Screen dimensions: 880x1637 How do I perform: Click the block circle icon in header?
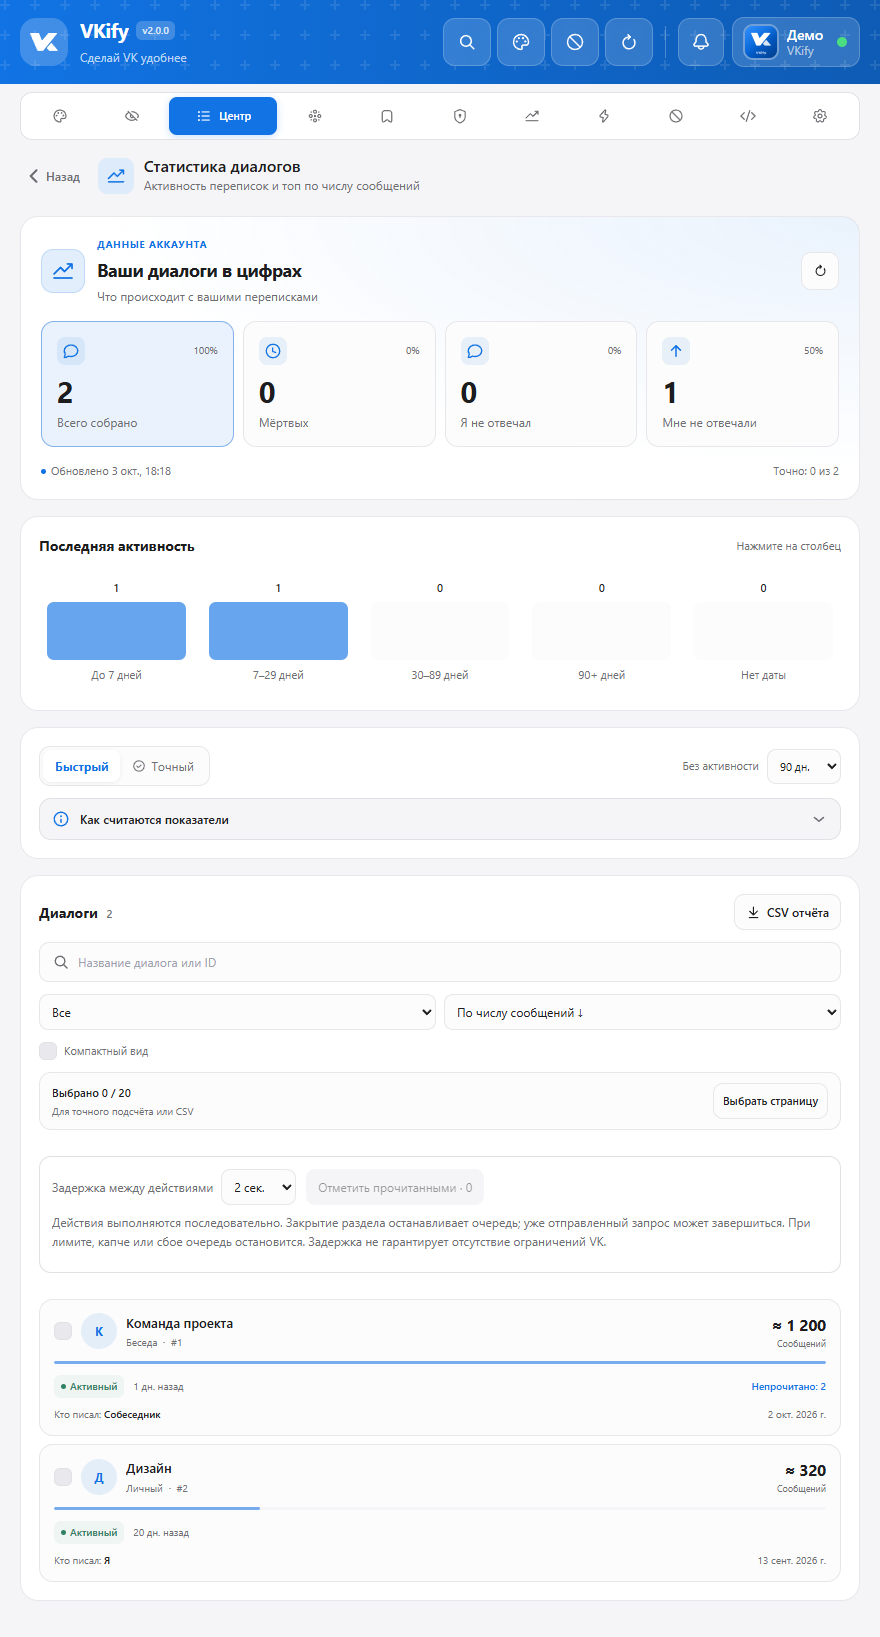click(575, 42)
